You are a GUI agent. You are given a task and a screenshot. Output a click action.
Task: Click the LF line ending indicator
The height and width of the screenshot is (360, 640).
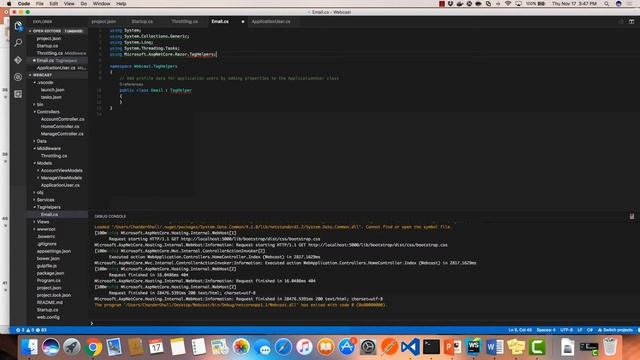coord(580,330)
